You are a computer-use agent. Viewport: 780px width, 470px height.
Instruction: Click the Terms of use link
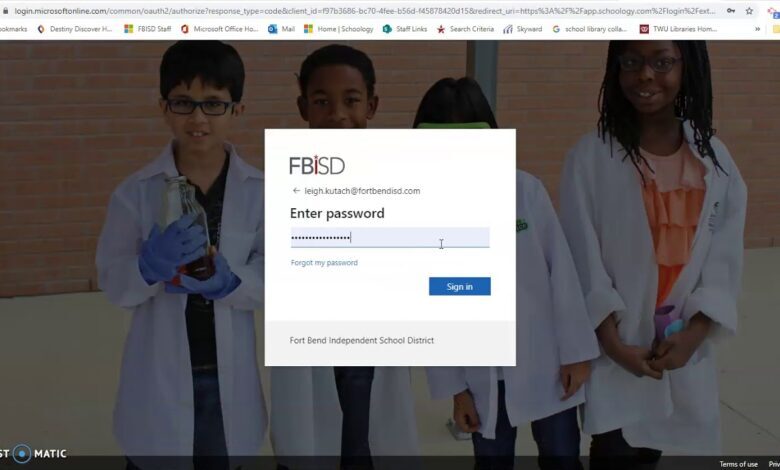tap(738, 464)
